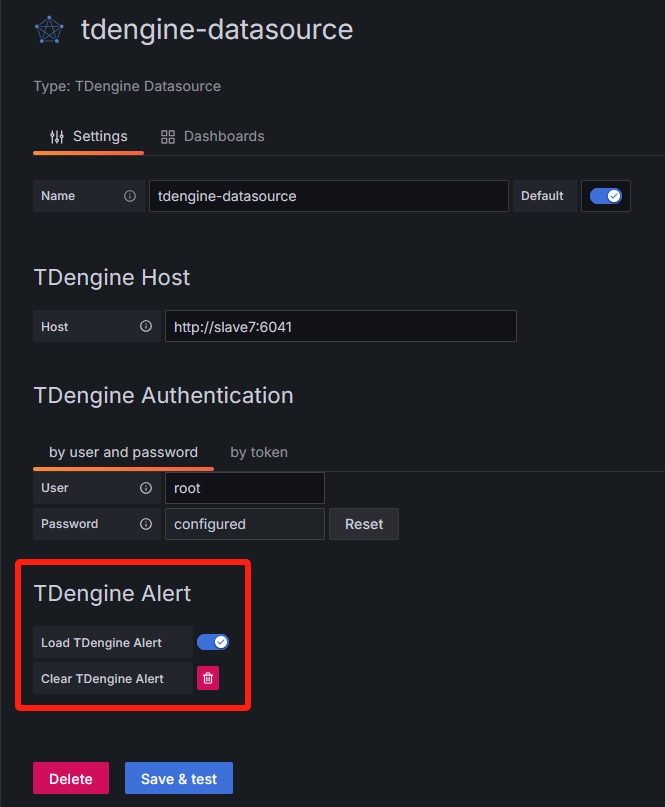Click the red Delete button
665x807 pixels.
click(71, 779)
